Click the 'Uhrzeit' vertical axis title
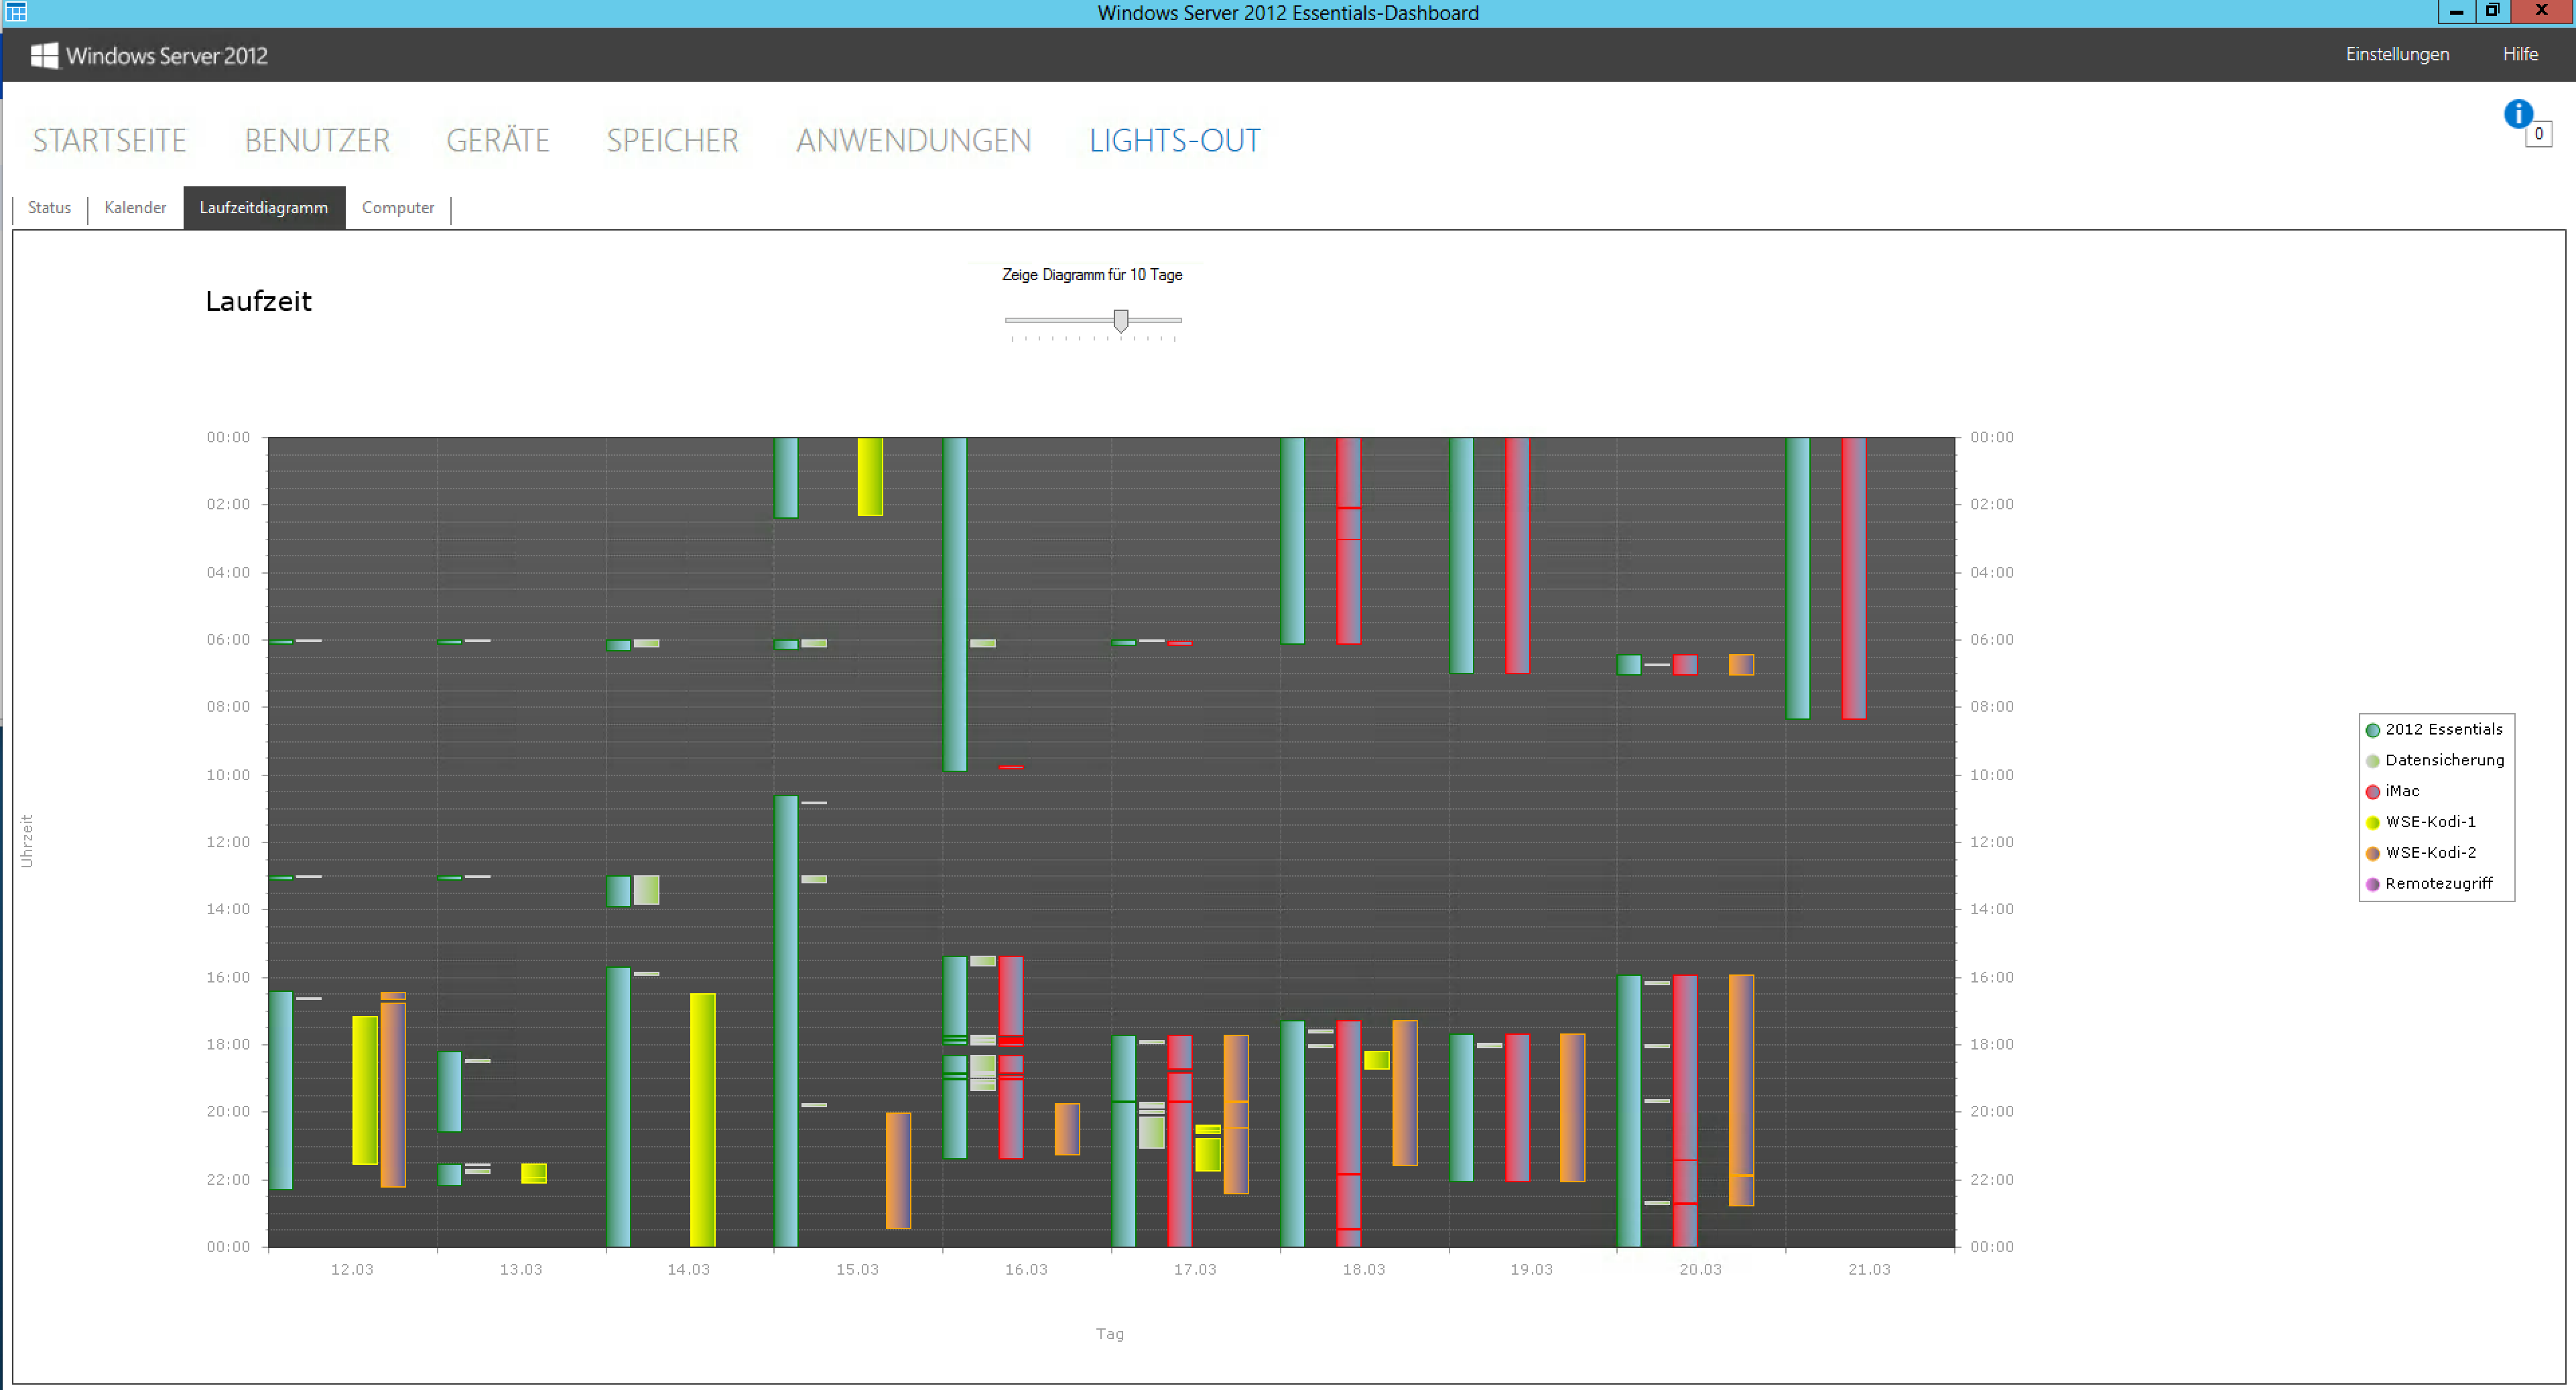Image resolution: width=2576 pixels, height=1390 pixels. tap(27, 841)
